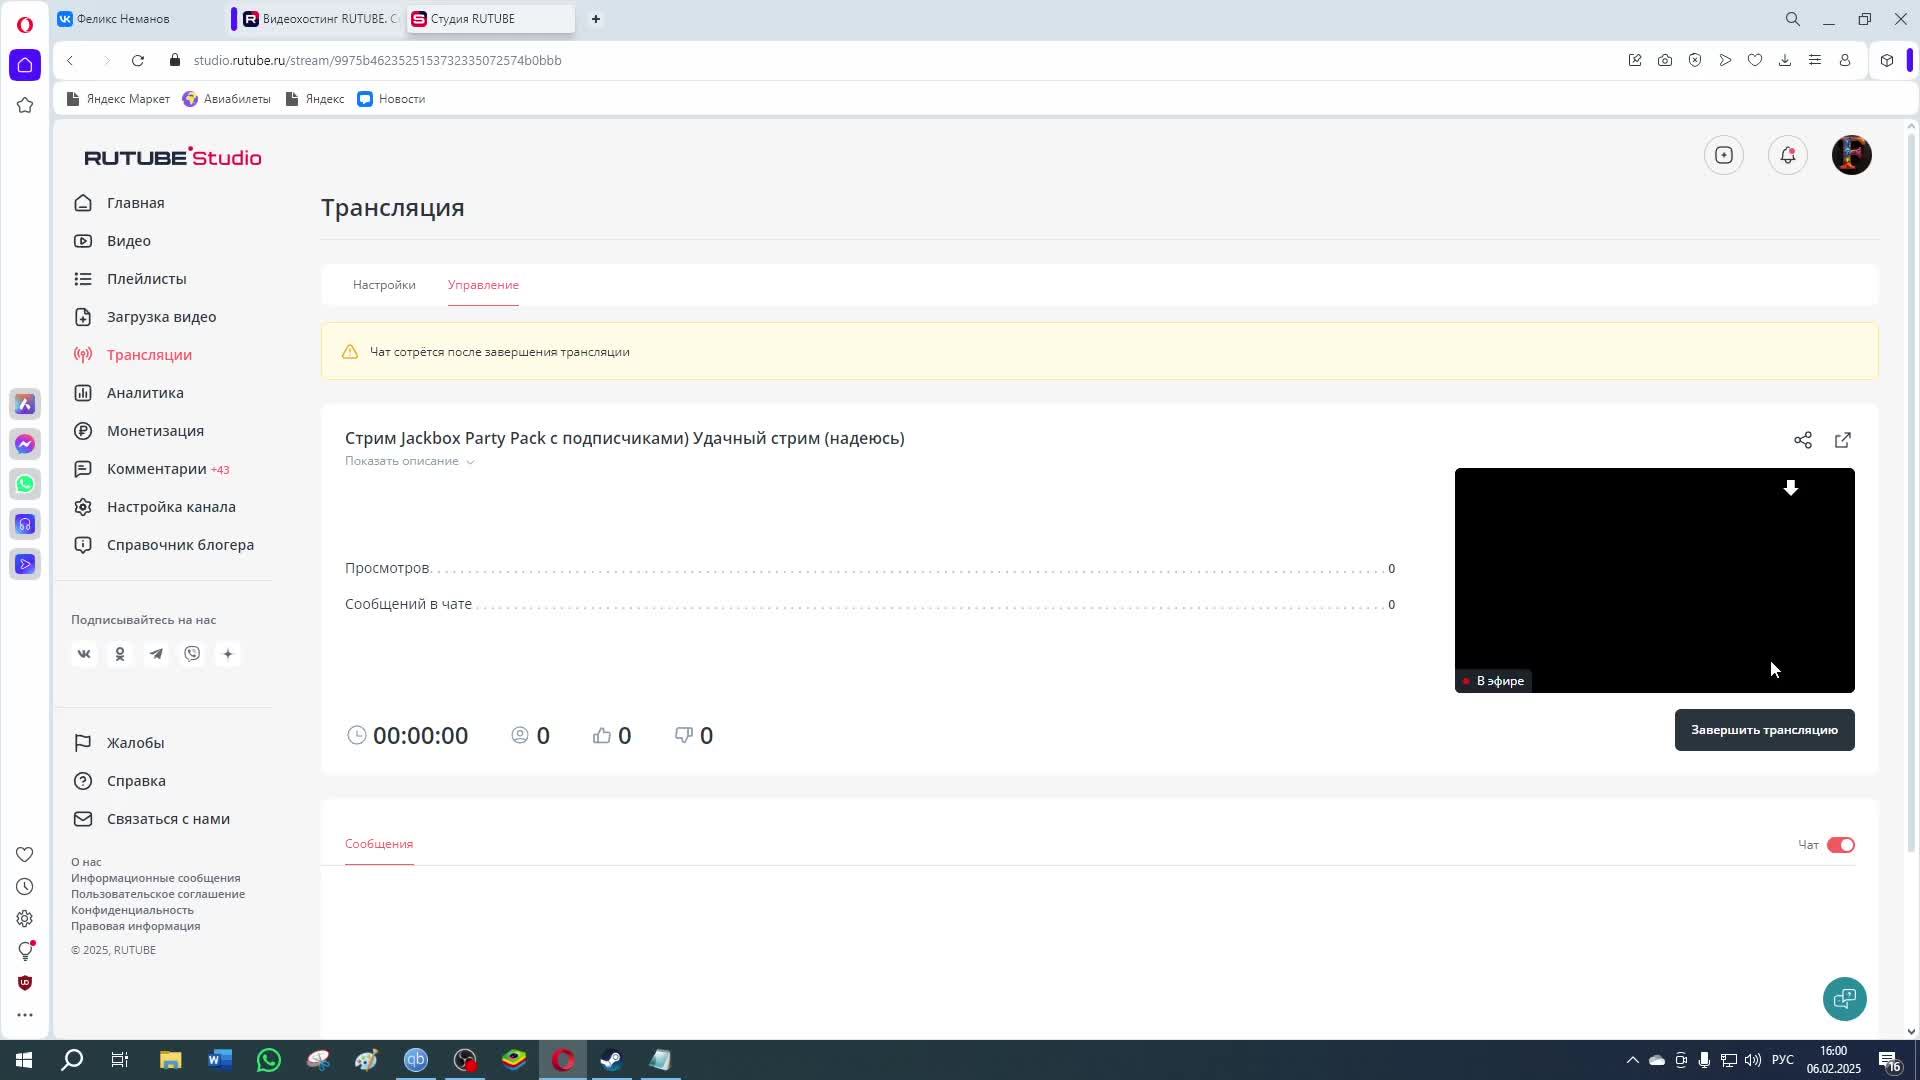Click the add video icon in header
Screen dimensions: 1920x1080
pyautogui.click(x=1723, y=155)
